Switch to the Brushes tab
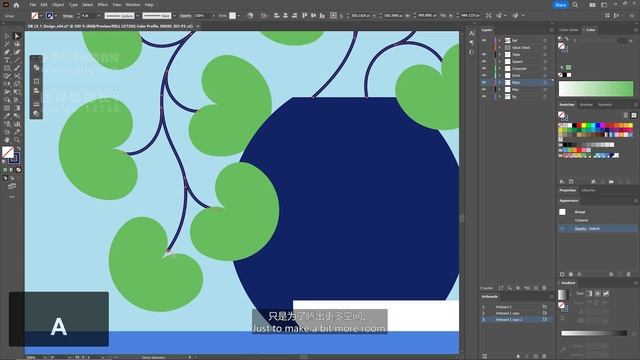The width and height of the screenshot is (640, 360). tap(586, 105)
